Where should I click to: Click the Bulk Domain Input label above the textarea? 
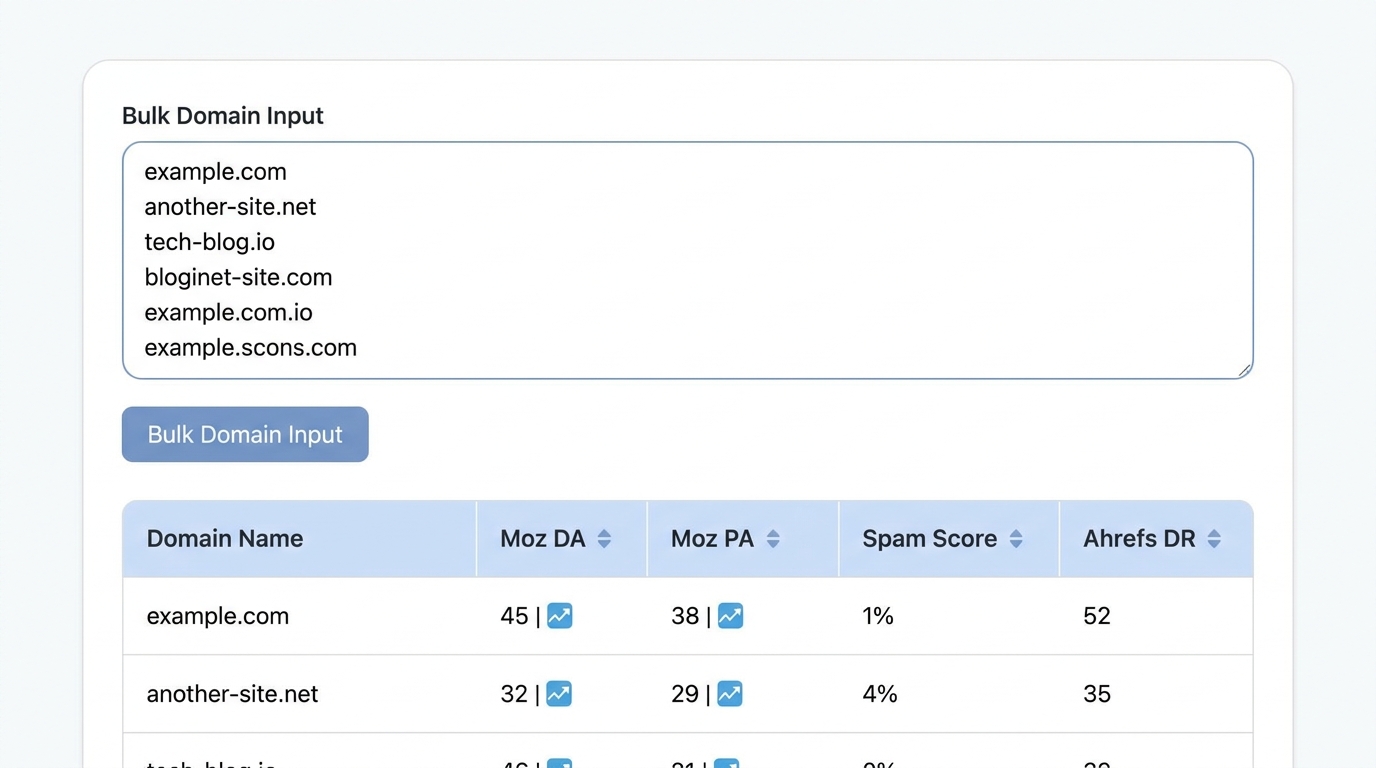pyautogui.click(x=223, y=116)
